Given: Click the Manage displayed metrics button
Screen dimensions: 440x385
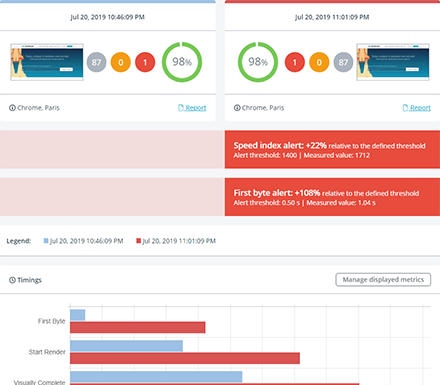Looking at the screenshot, I should (x=383, y=280).
